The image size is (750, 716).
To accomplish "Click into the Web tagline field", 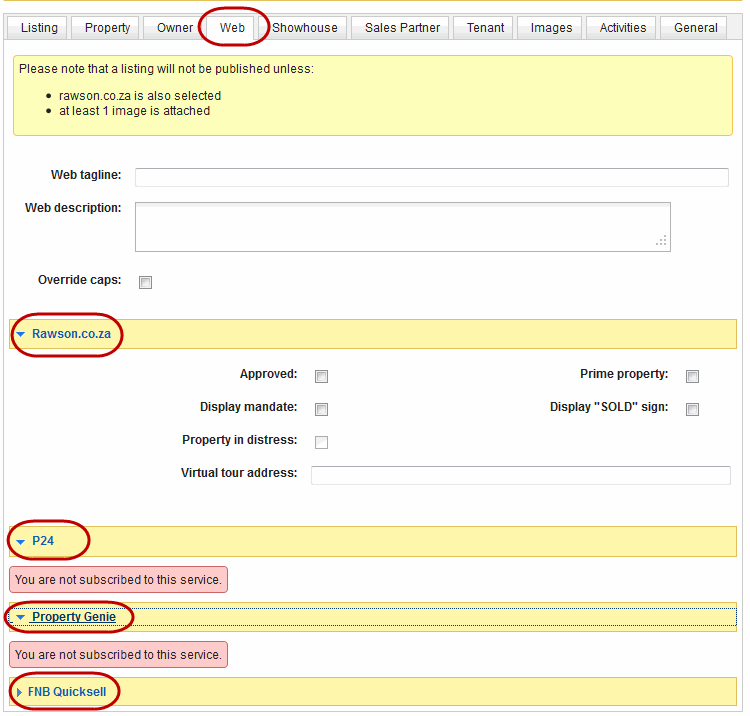I will 431,177.
